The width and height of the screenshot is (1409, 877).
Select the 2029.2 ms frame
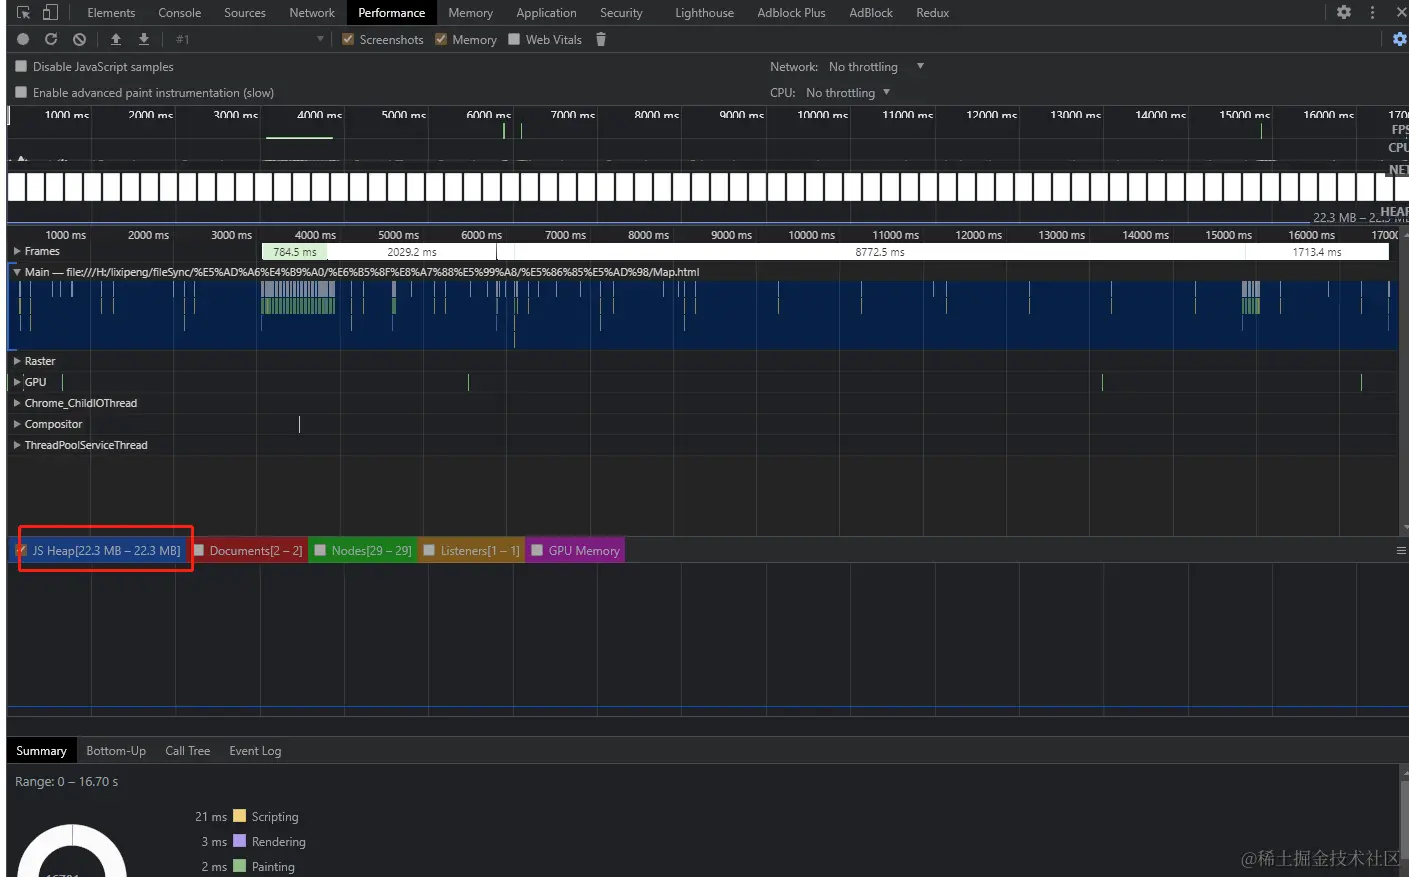412,252
